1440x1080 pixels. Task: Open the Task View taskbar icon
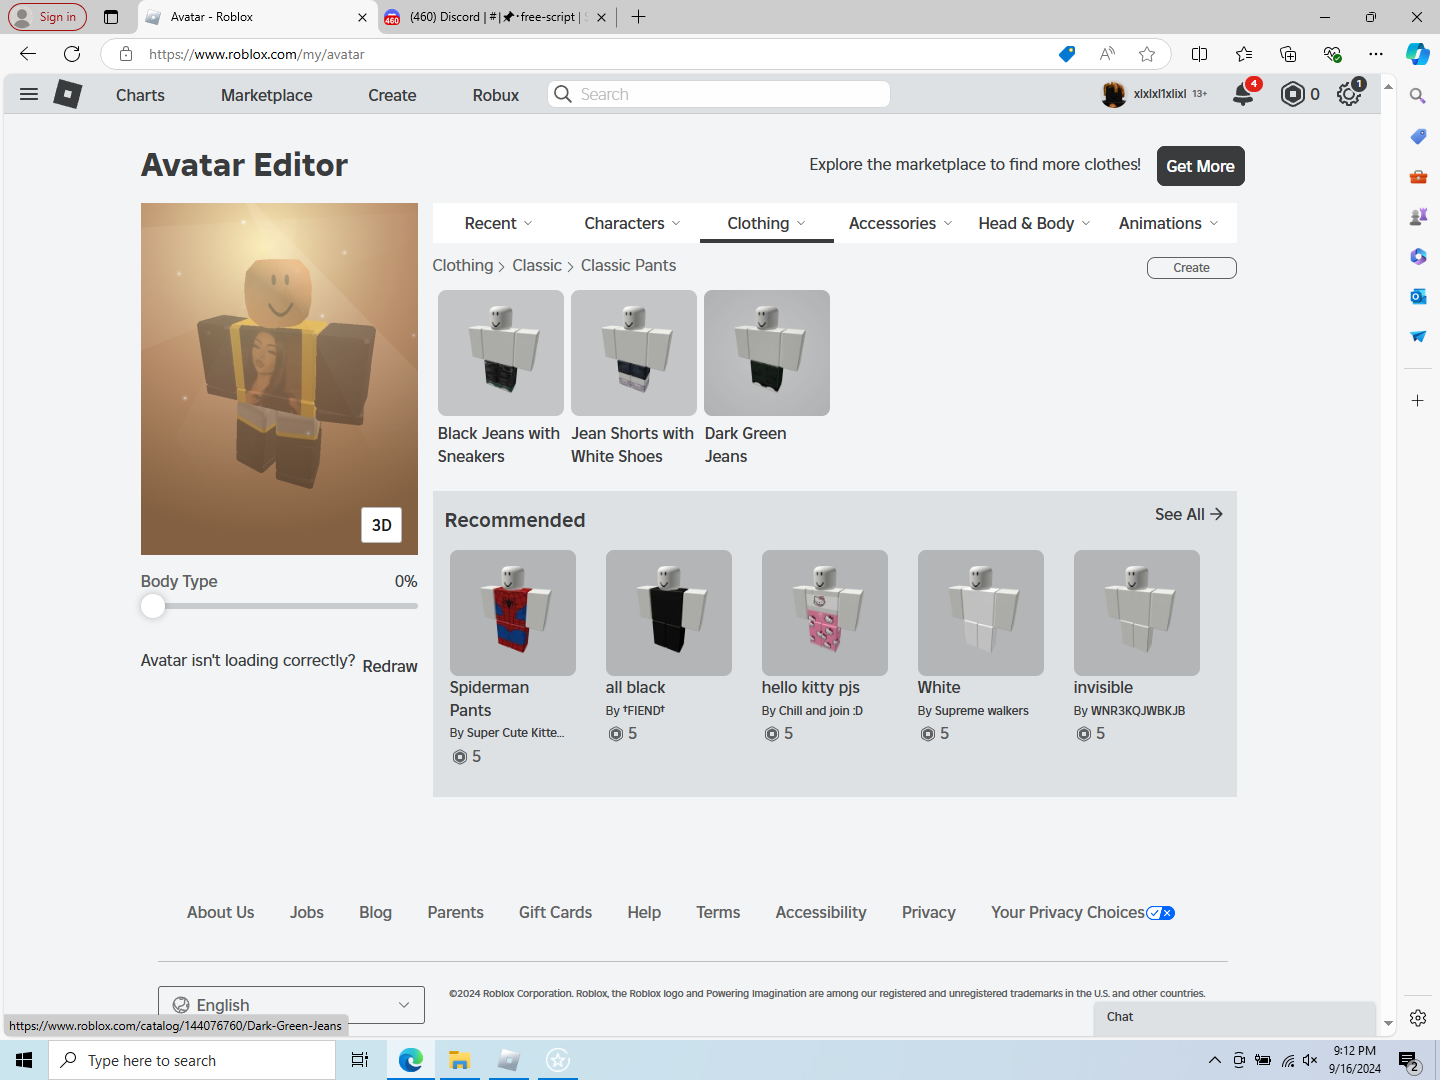(x=360, y=1060)
